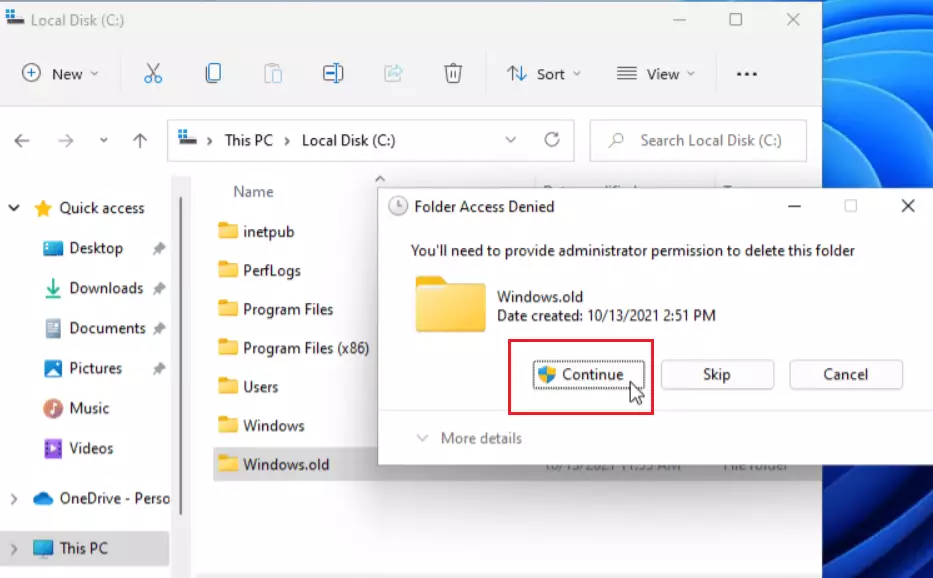
Task: Click the Paste clipboard icon
Action: 273,73
